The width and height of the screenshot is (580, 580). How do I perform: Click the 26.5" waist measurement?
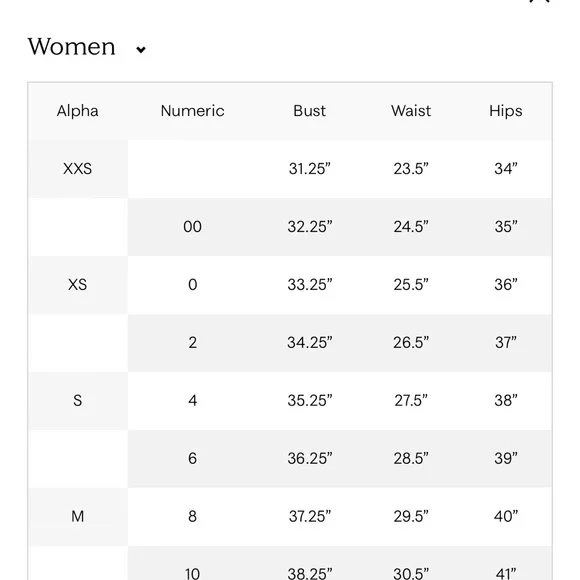[411, 343]
